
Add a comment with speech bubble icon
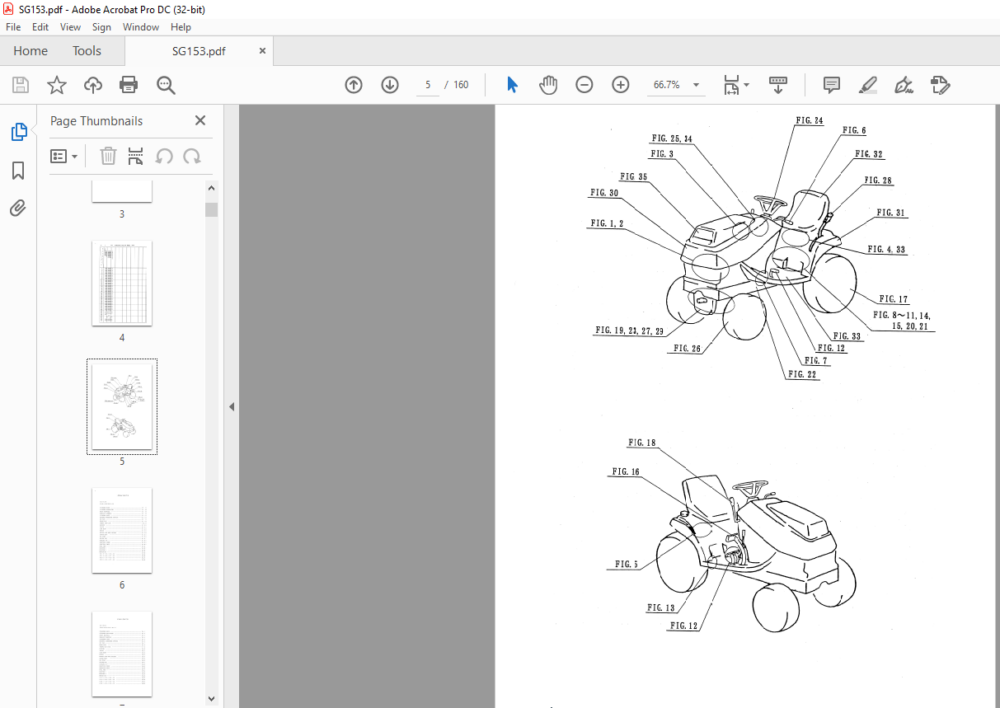[831, 85]
